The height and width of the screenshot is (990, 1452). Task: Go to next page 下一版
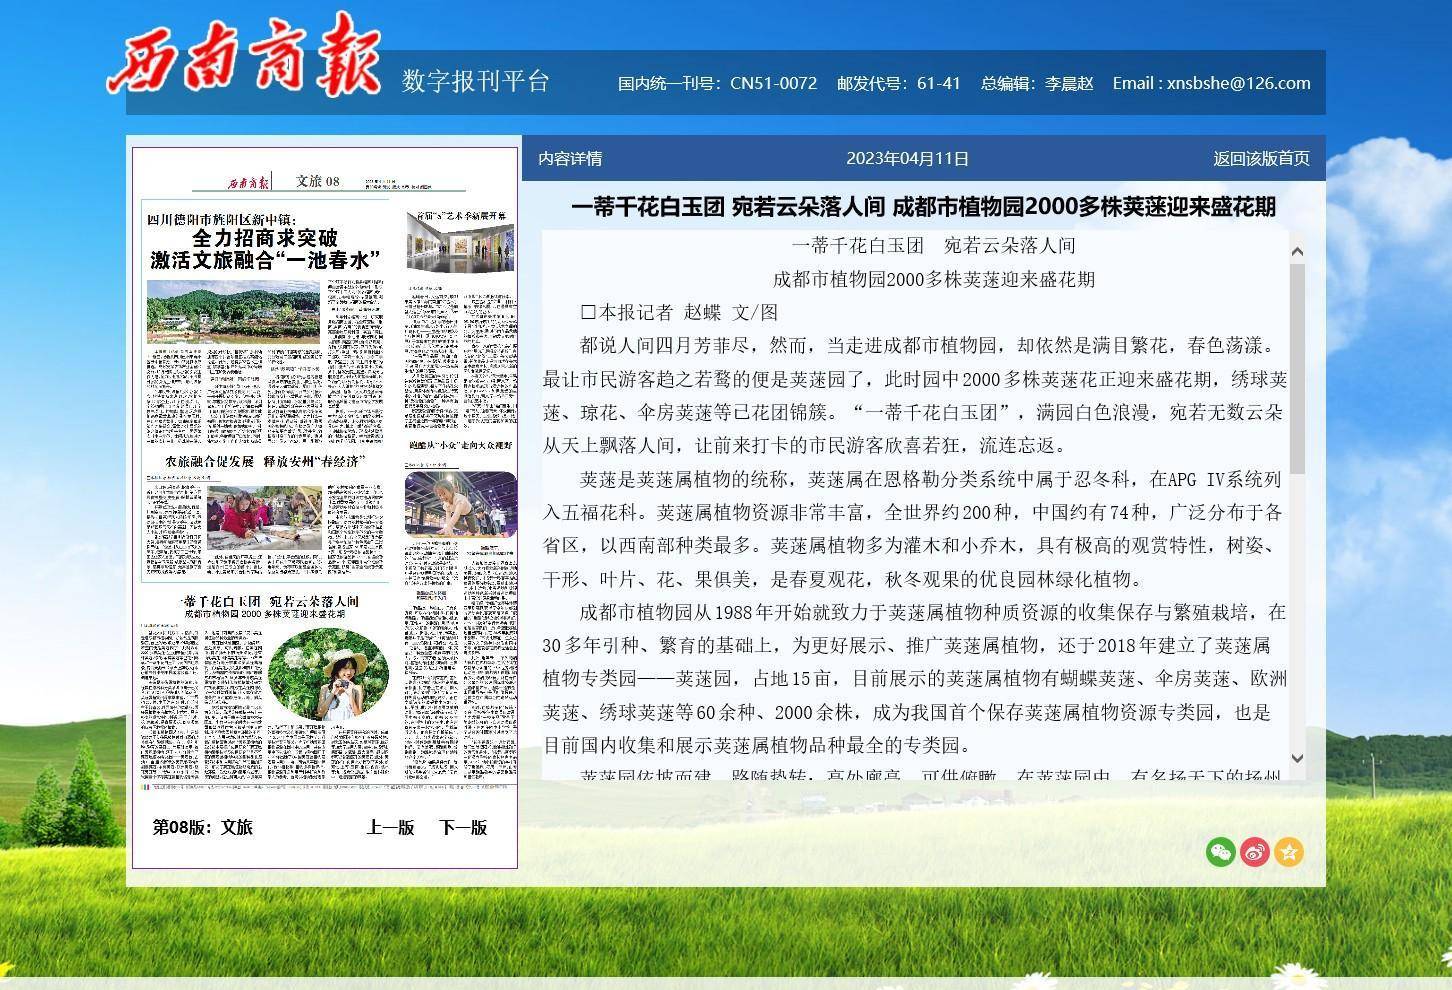coord(463,827)
